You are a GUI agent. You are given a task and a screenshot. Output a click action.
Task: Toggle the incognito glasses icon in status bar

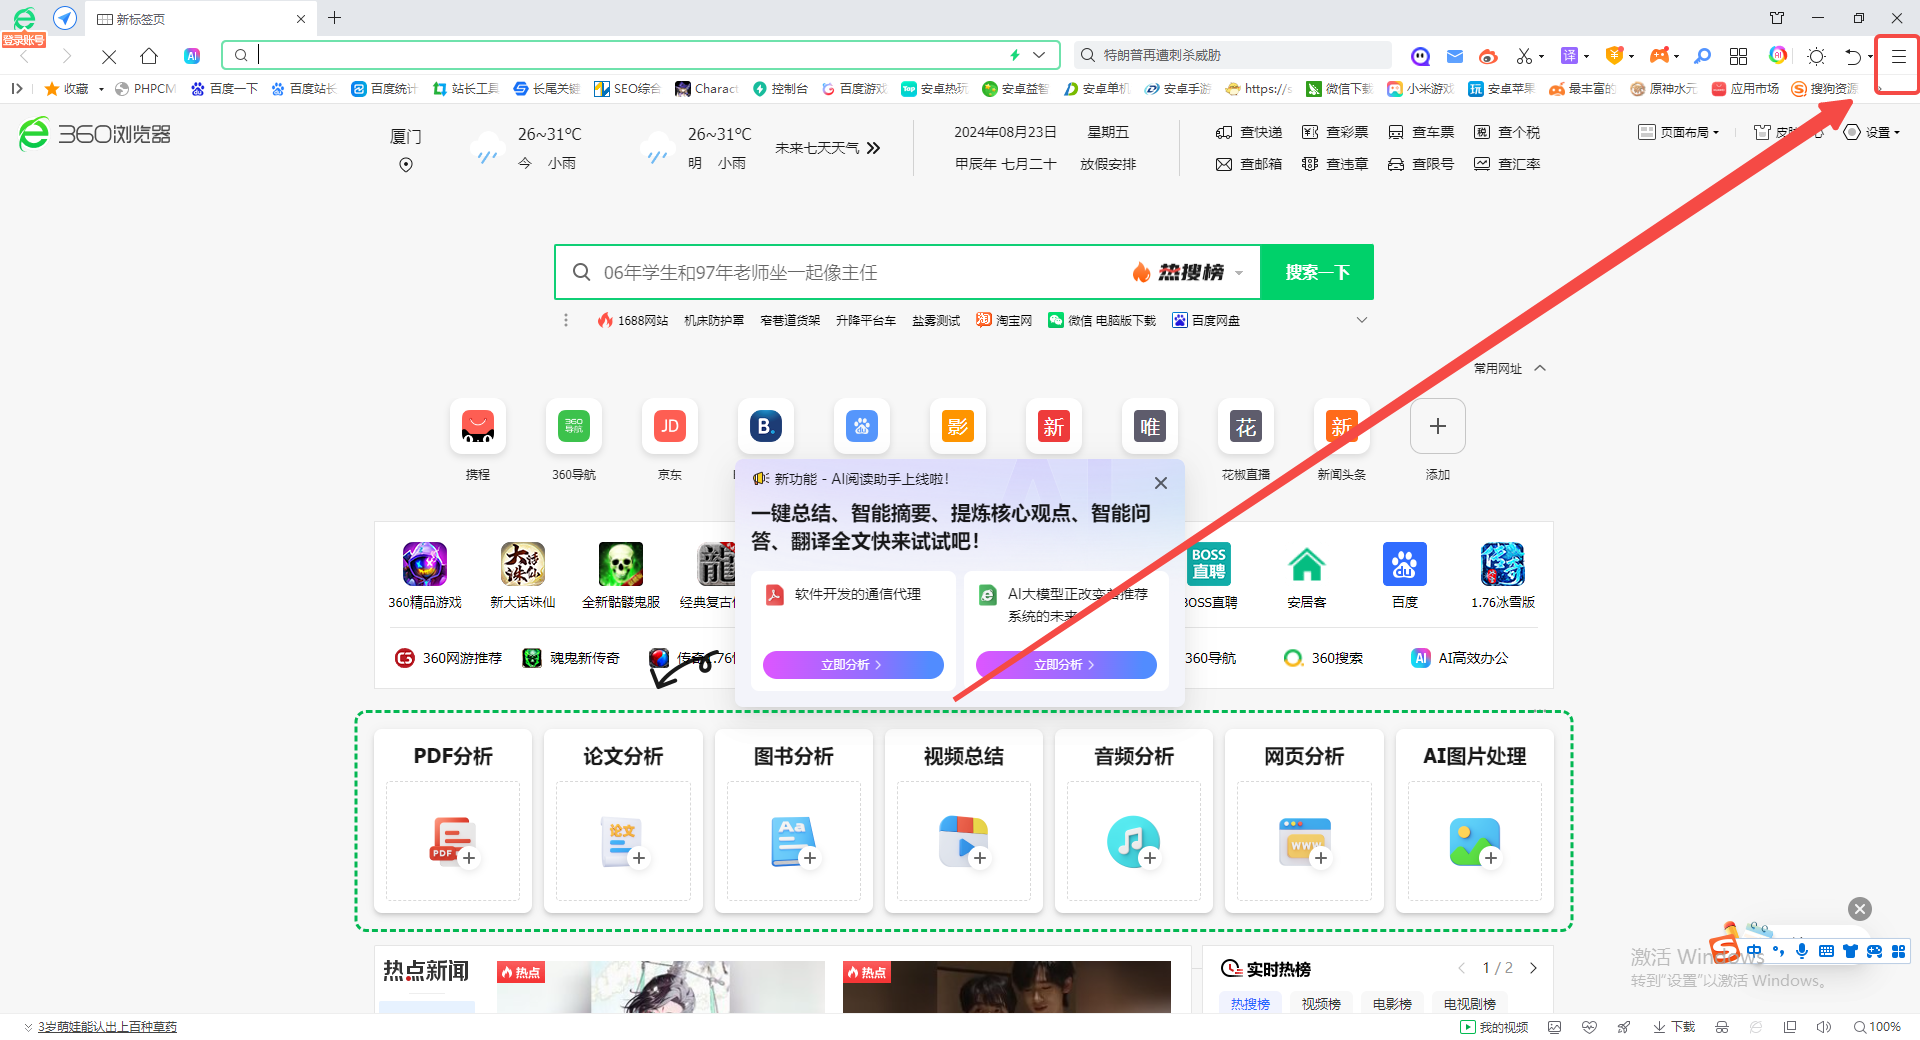click(x=1722, y=1027)
